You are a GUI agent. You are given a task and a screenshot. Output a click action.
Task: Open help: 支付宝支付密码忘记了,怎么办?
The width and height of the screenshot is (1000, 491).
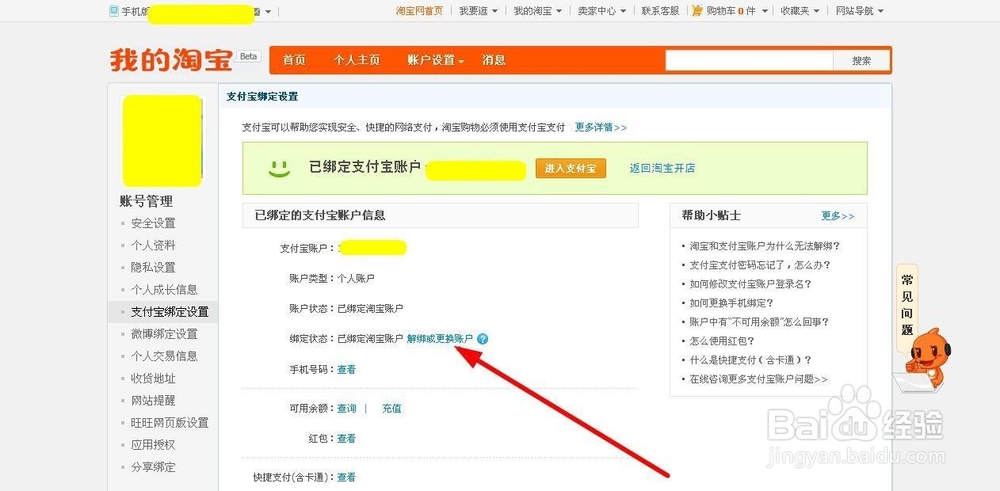pos(760,265)
